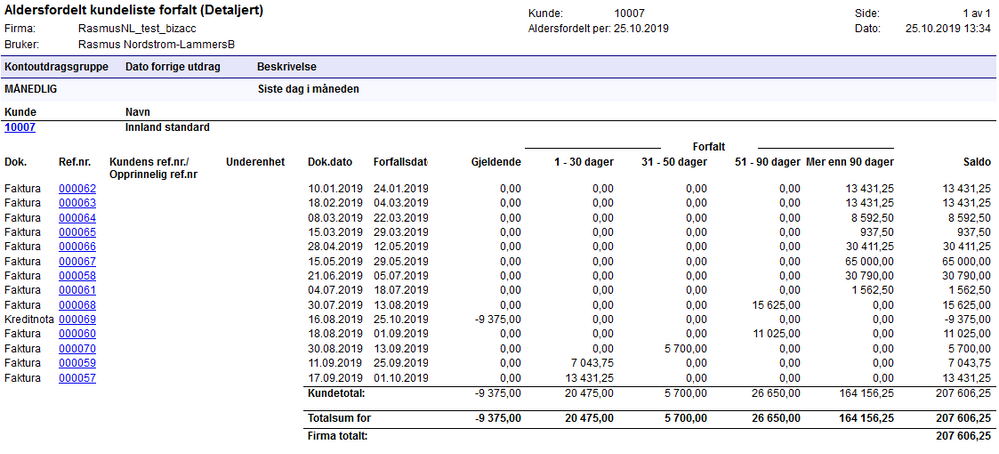Select the 'MÅNEDLIG' group value
The image size is (999, 454).
[x=31, y=89]
